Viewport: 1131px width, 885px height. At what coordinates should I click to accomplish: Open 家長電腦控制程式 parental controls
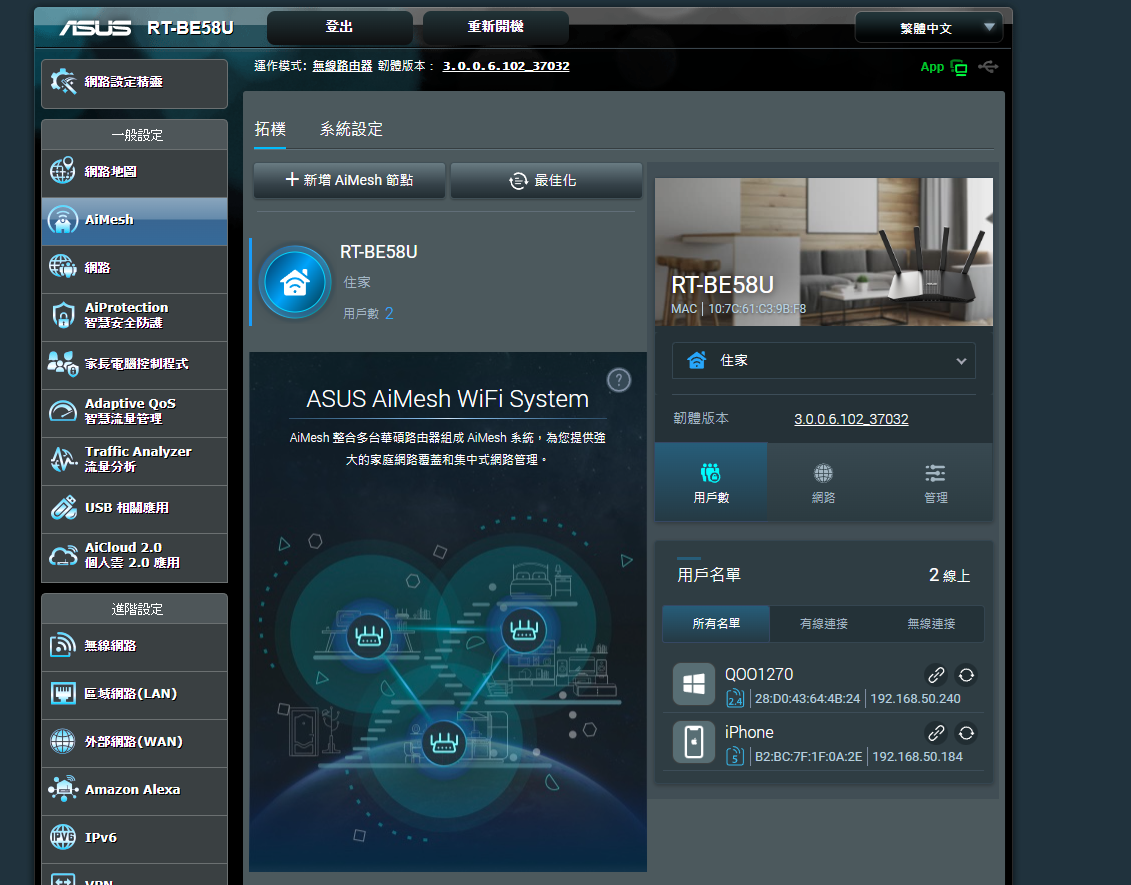134,364
